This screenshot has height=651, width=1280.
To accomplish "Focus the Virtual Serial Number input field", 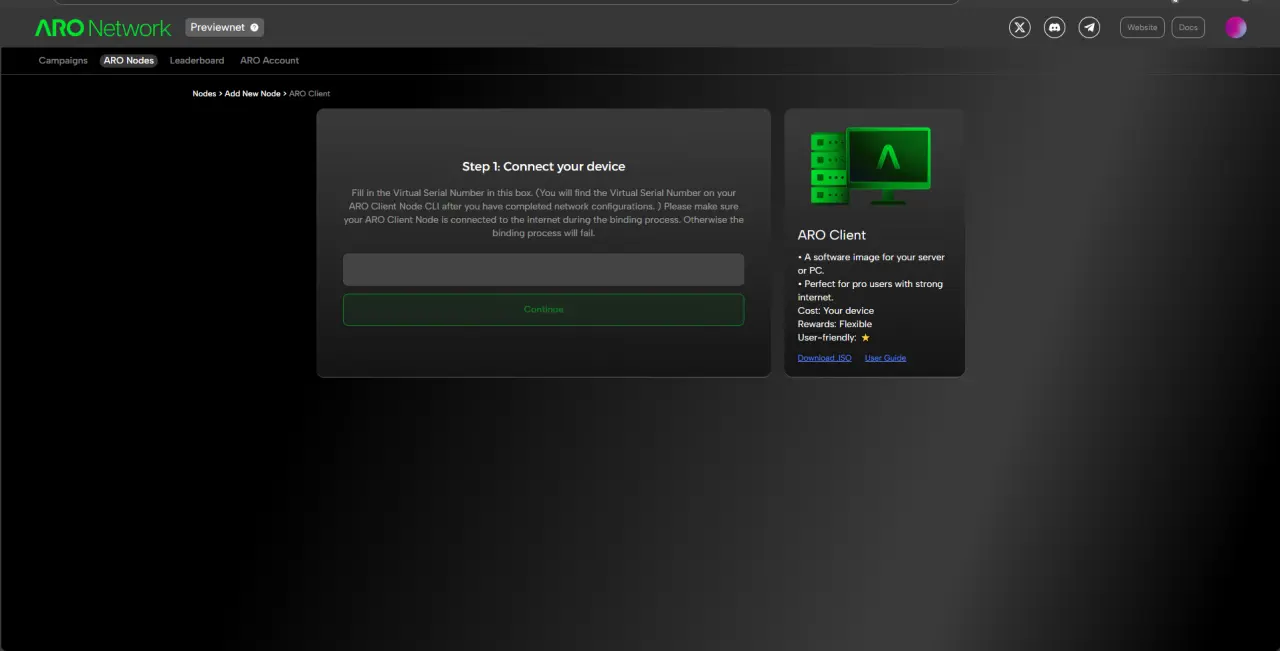I will [543, 270].
